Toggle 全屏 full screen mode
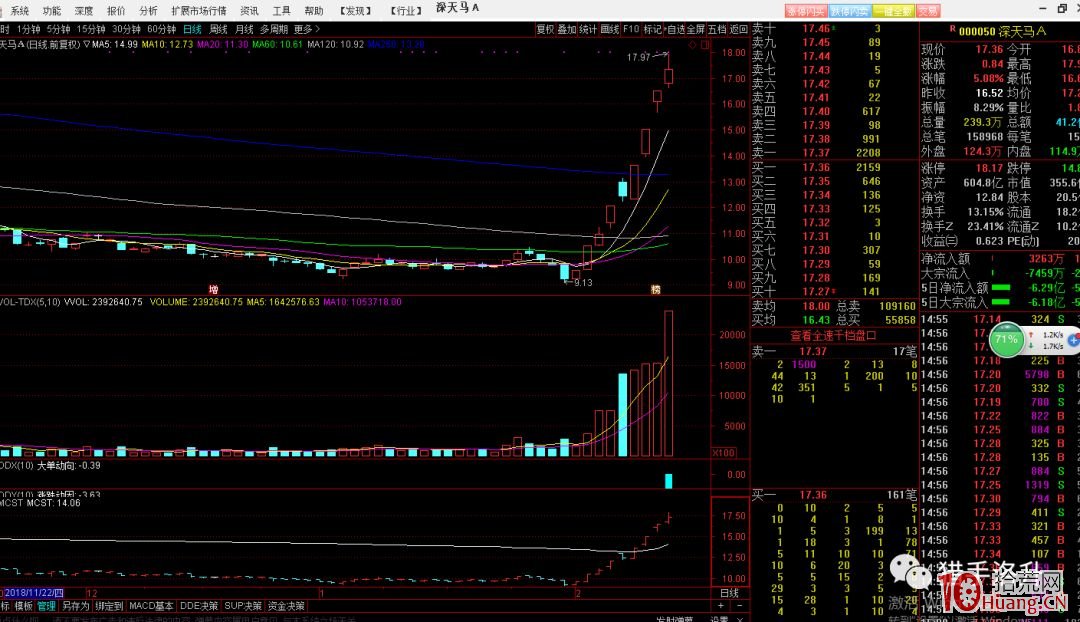Image resolution: width=1080 pixels, height=622 pixels. pyautogui.click(x=696, y=29)
